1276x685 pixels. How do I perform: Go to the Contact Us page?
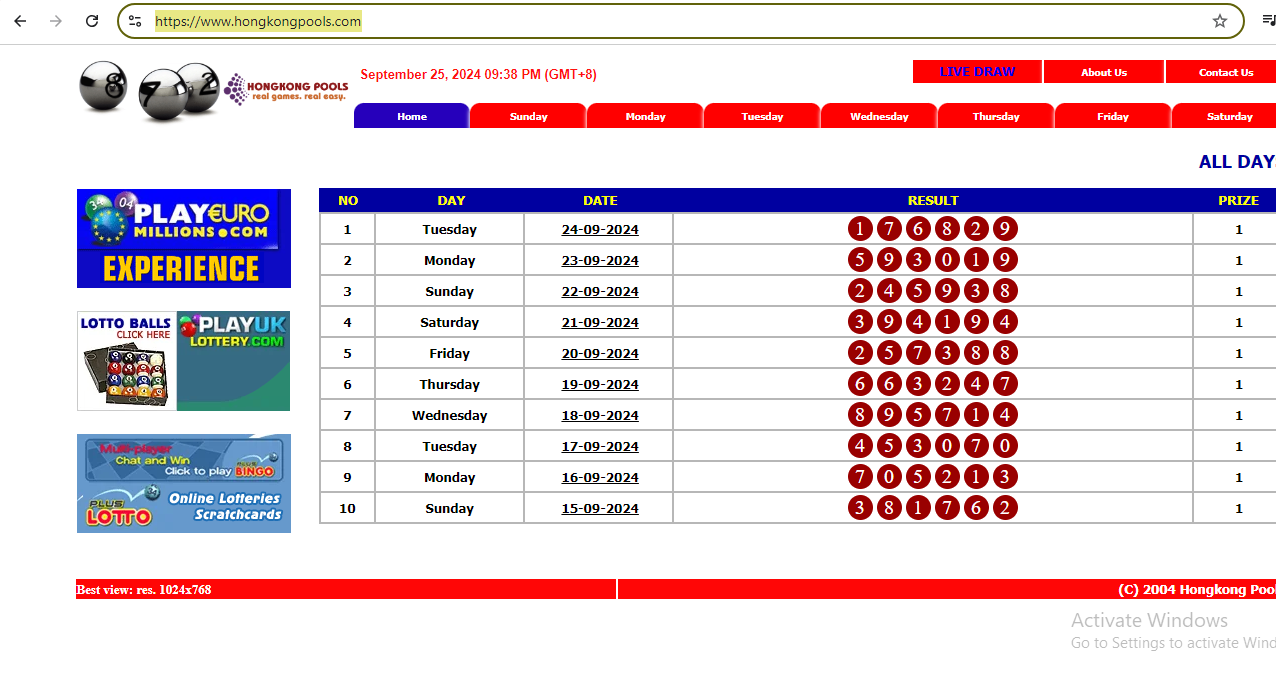click(x=1225, y=72)
